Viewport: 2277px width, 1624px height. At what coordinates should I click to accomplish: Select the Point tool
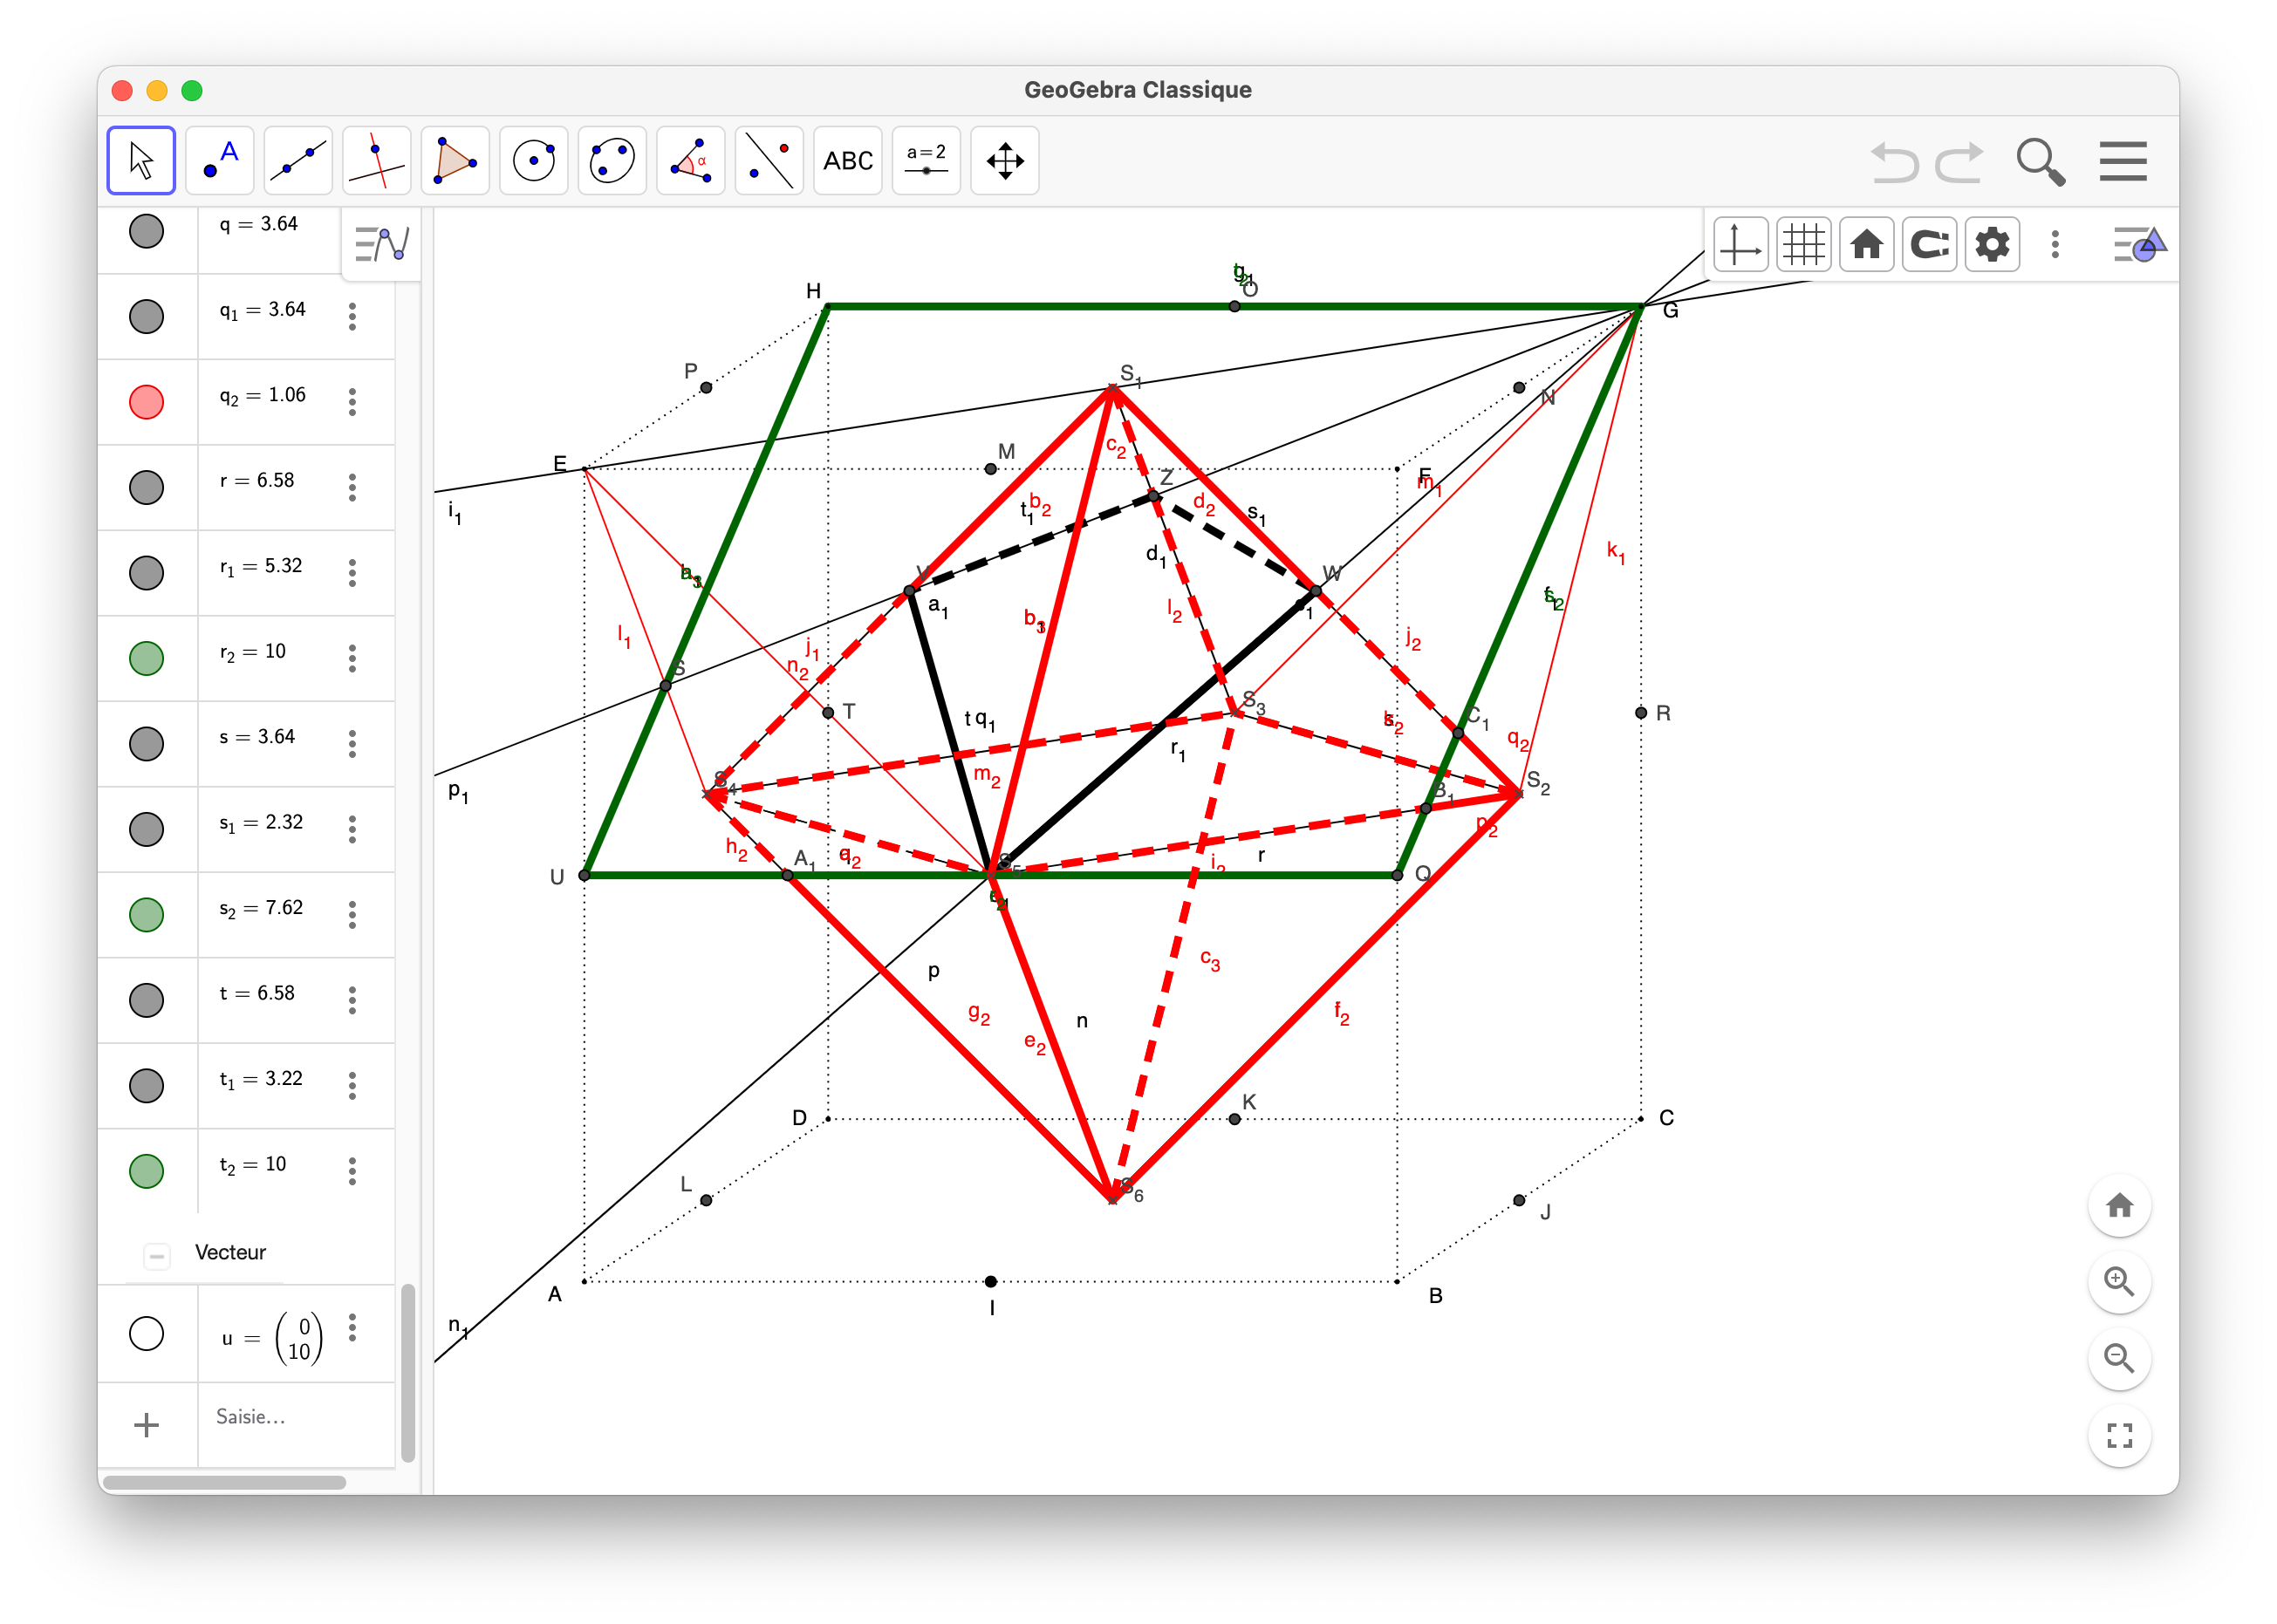click(x=220, y=160)
